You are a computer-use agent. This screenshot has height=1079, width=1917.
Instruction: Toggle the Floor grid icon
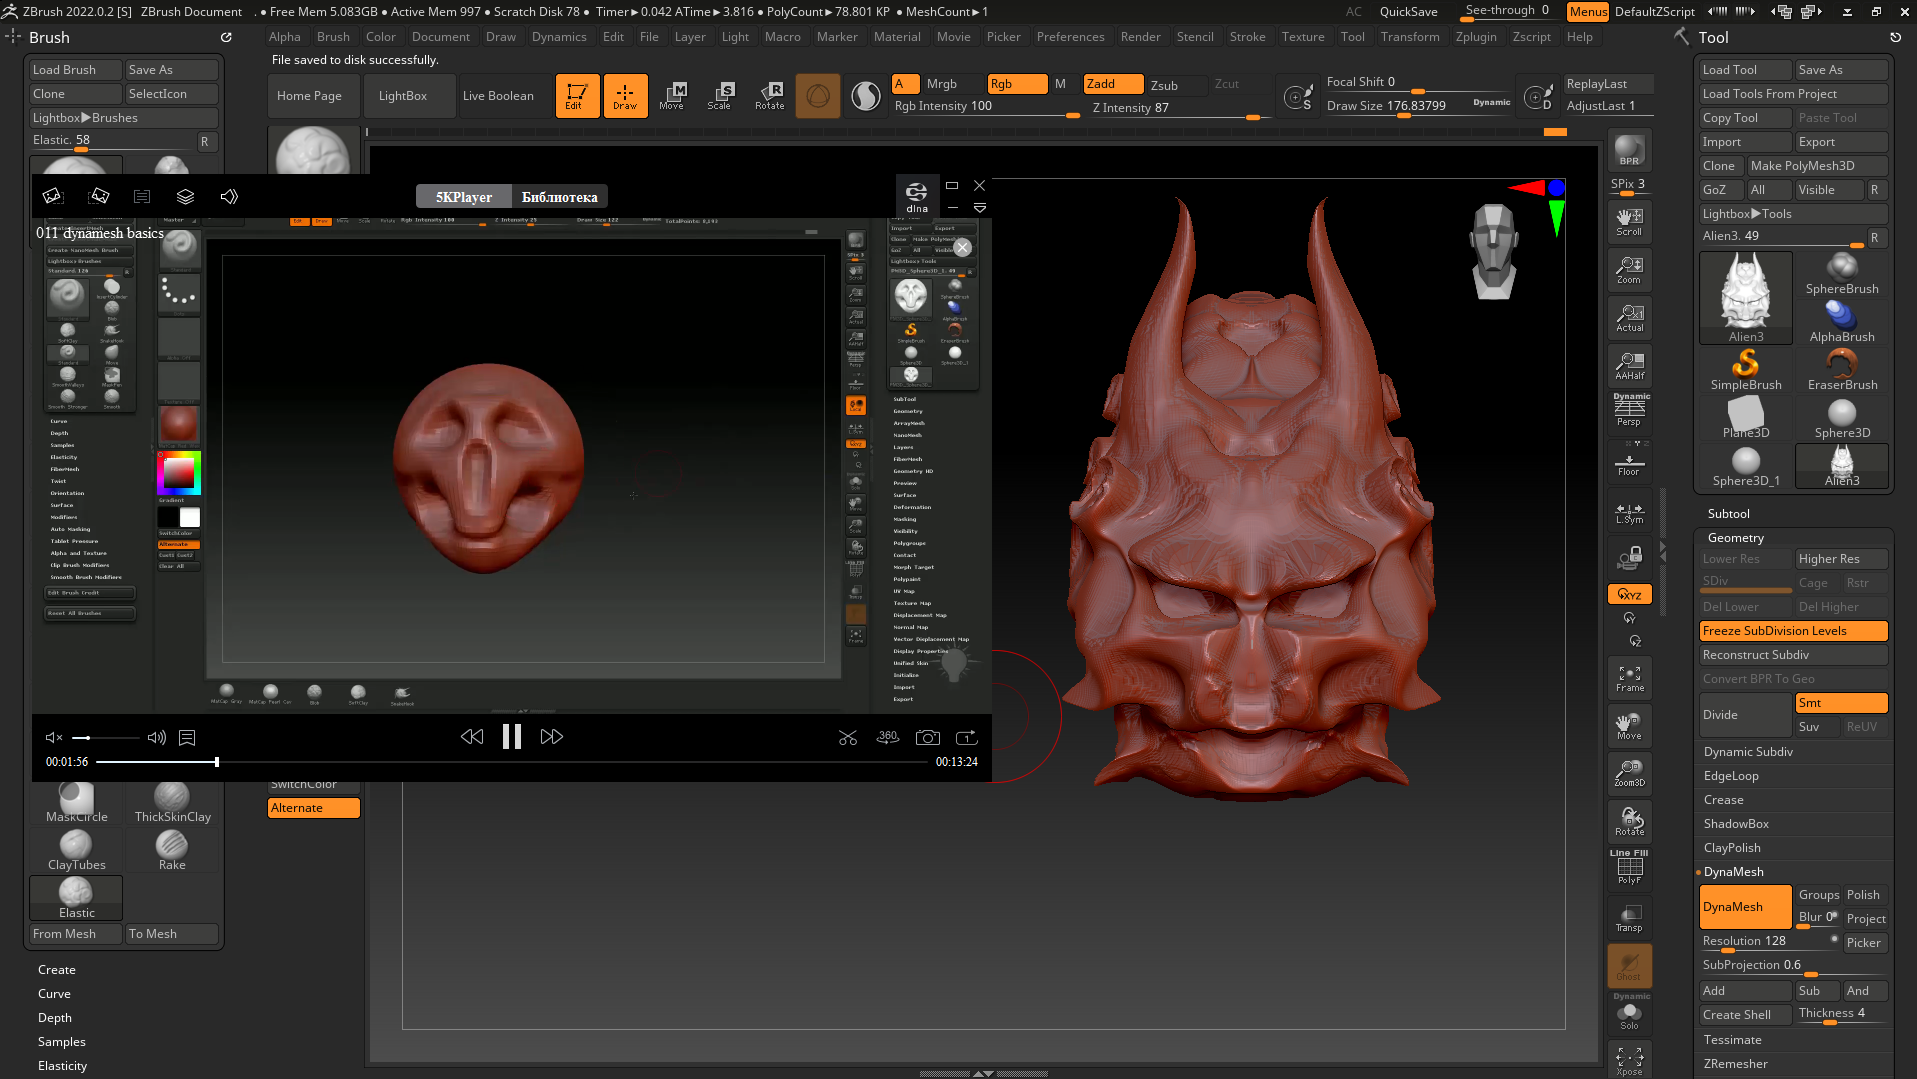click(x=1629, y=465)
